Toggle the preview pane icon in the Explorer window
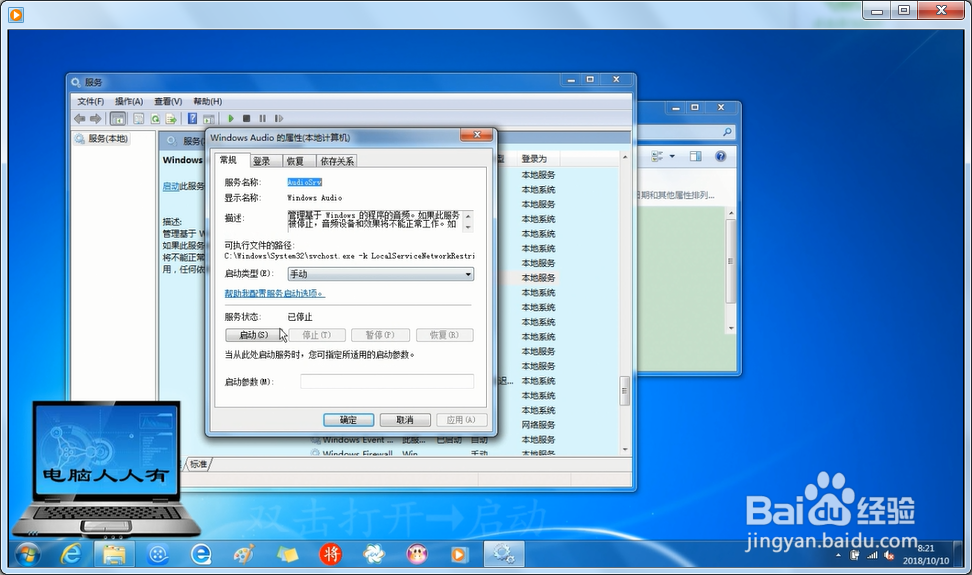The width and height of the screenshot is (972, 575). pyautogui.click(x=696, y=156)
